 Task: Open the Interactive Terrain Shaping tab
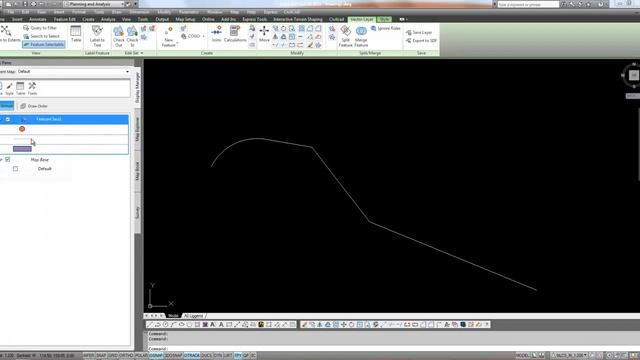(298, 19)
